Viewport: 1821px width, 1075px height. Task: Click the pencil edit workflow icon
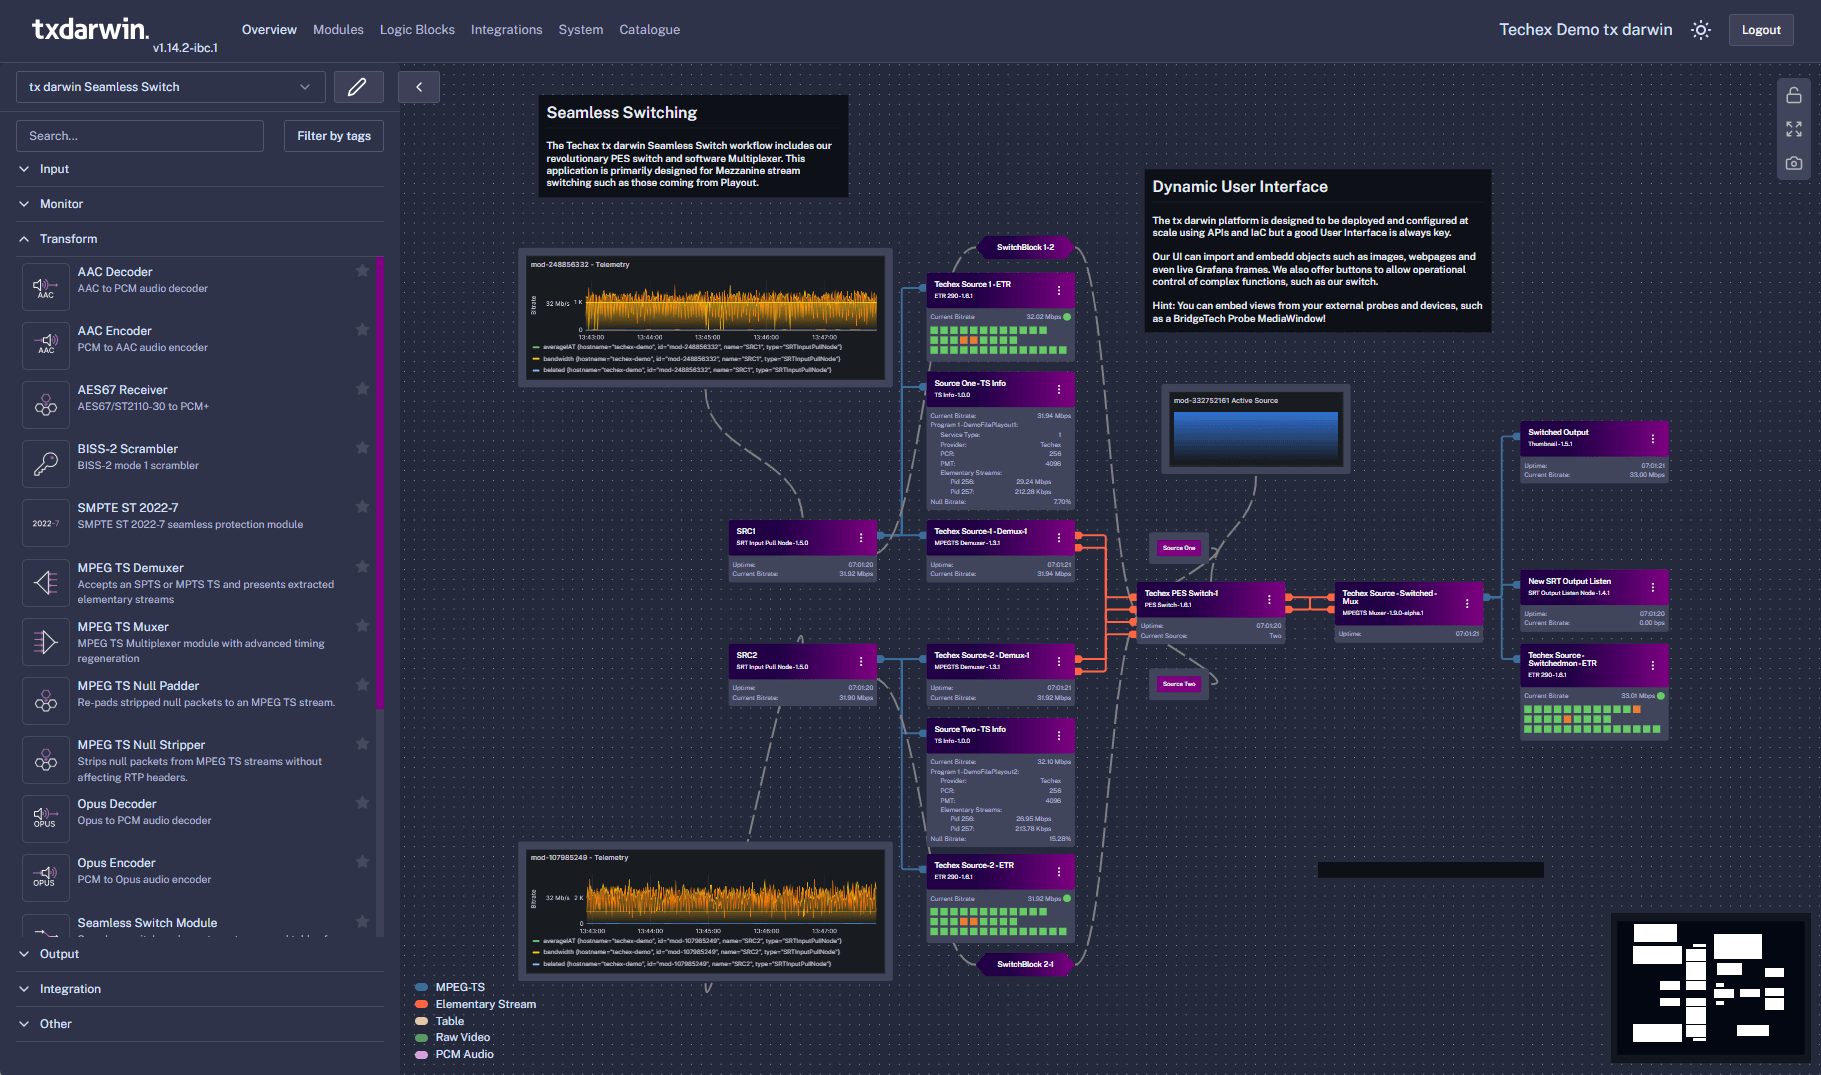point(357,87)
